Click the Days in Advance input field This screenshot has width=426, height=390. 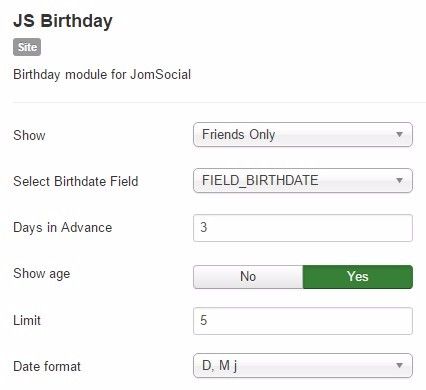303,228
